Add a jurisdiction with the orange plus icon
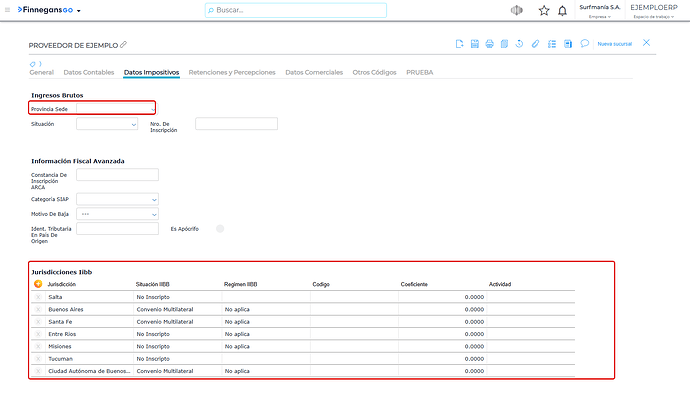The image size is (690, 402). coord(38,284)
